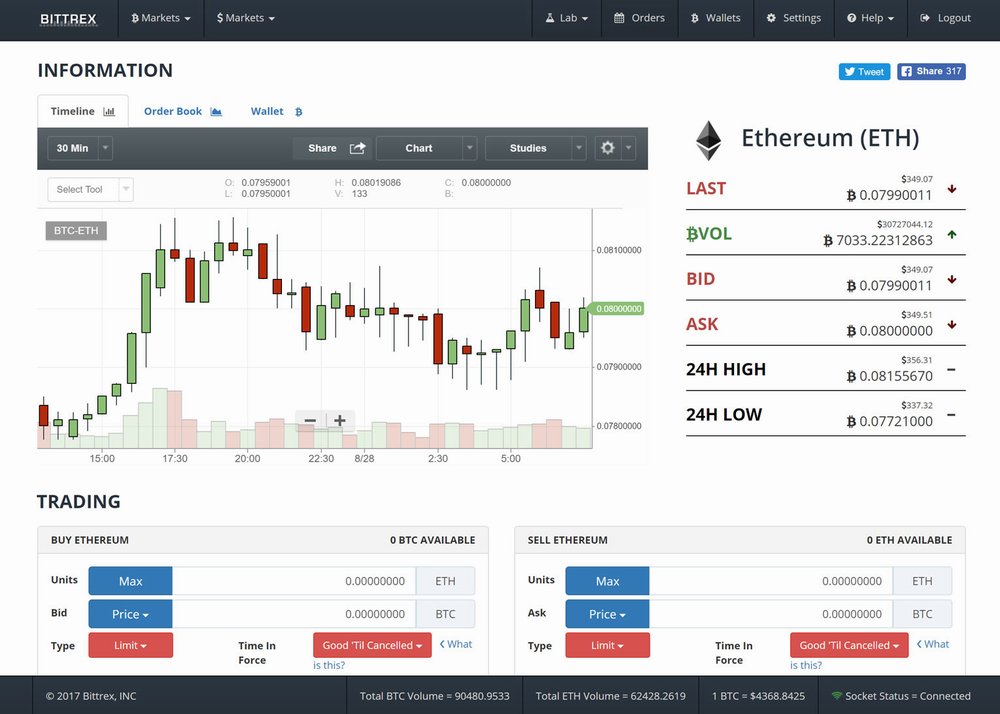This screenshot has width=1000, height=714.
Task: Expand the Studies dropdown arrow
Action: (578, 148)
